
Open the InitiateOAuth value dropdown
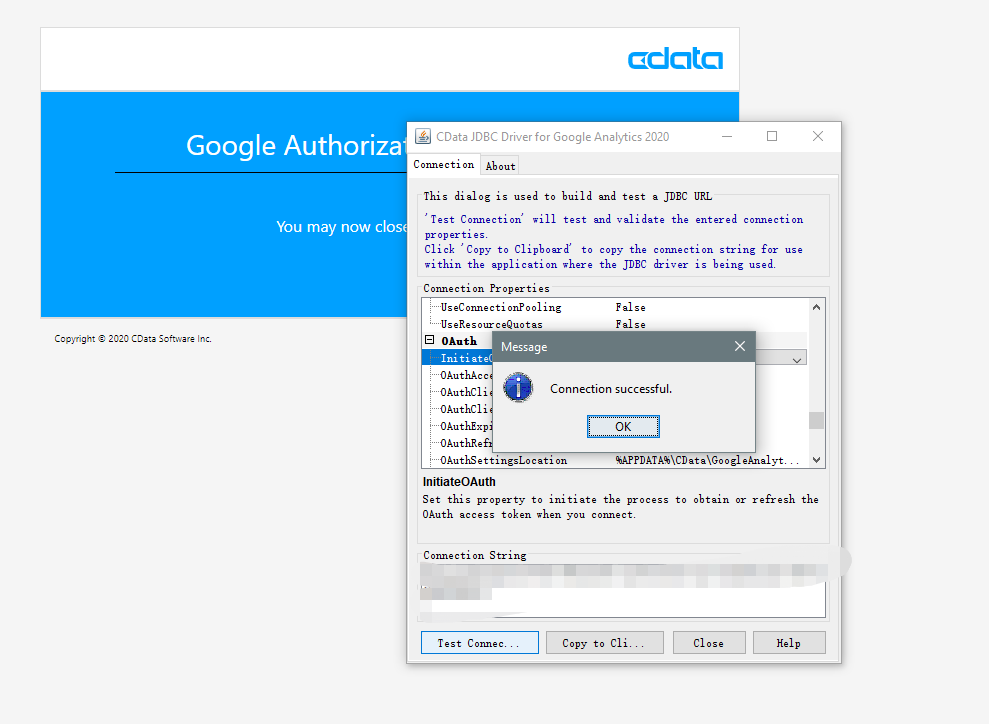799,358
